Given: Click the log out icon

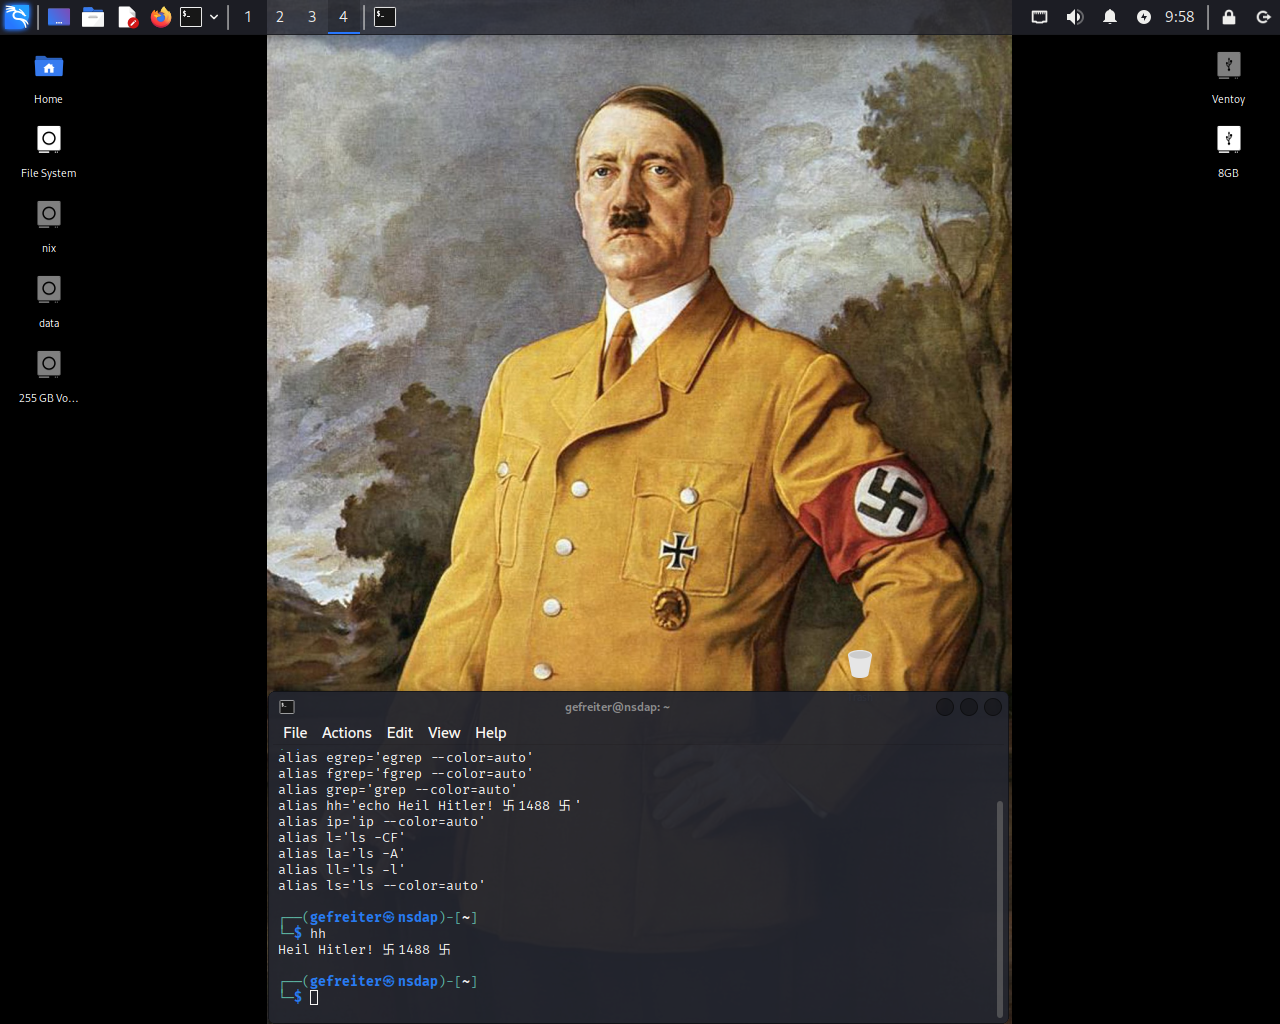Looking at the screenshot, I should click(x=1263, y=17).
